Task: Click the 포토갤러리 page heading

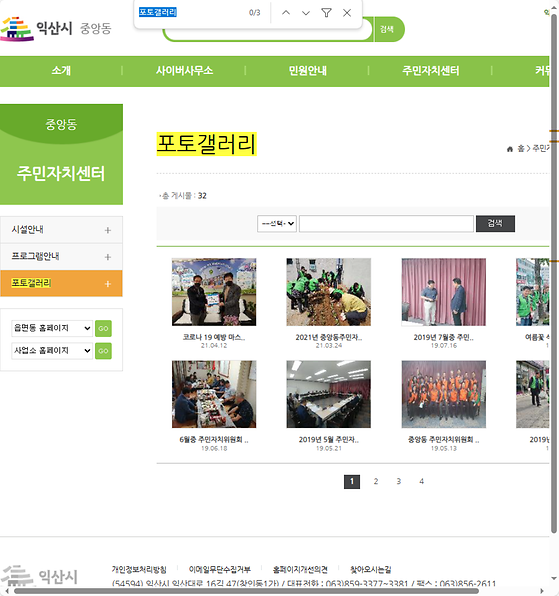Action: point(207,144)
